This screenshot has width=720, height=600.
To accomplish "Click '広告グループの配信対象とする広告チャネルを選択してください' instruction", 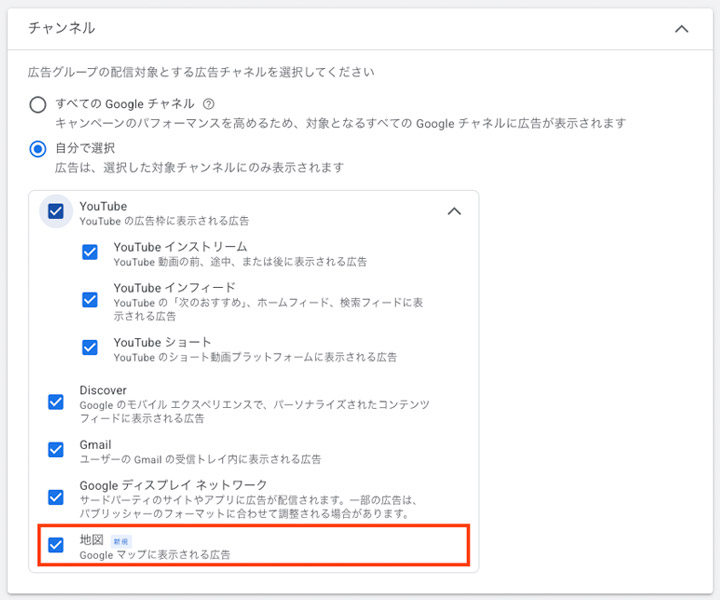I will [x=201, y=72].
